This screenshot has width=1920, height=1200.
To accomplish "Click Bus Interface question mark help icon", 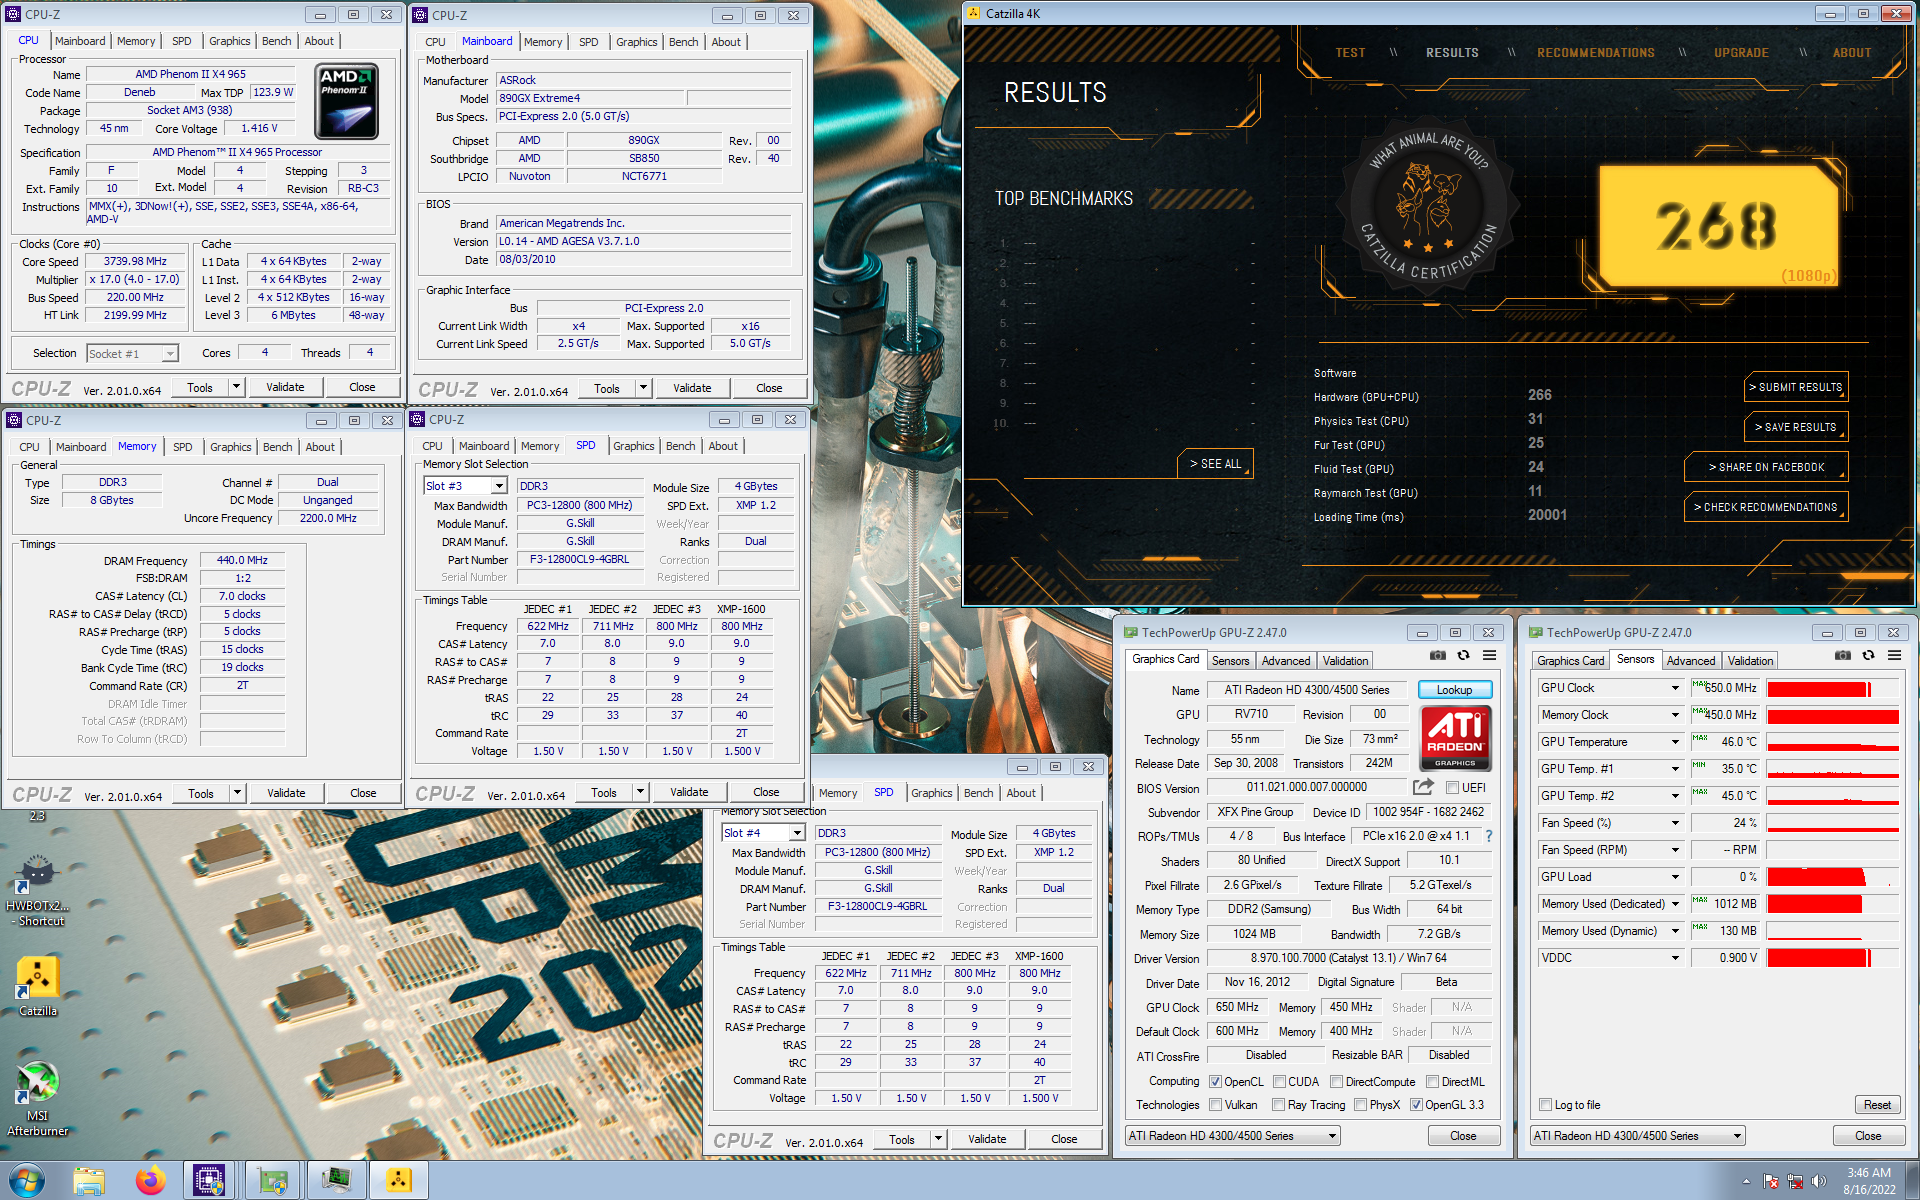I will (x=1488, y=836).
